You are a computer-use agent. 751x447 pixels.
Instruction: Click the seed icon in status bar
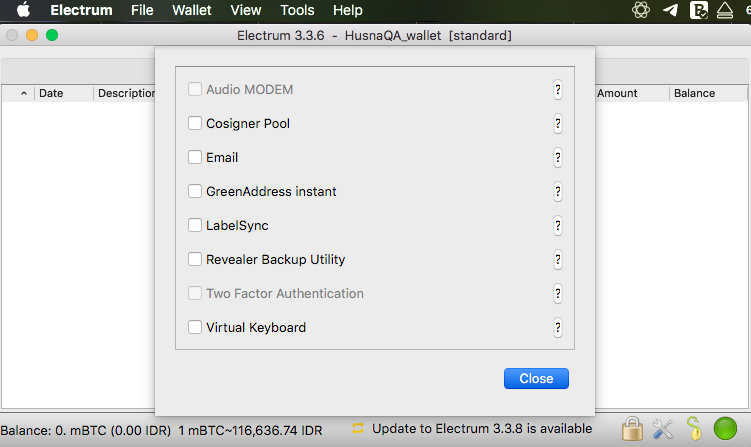tap(694, 428)
